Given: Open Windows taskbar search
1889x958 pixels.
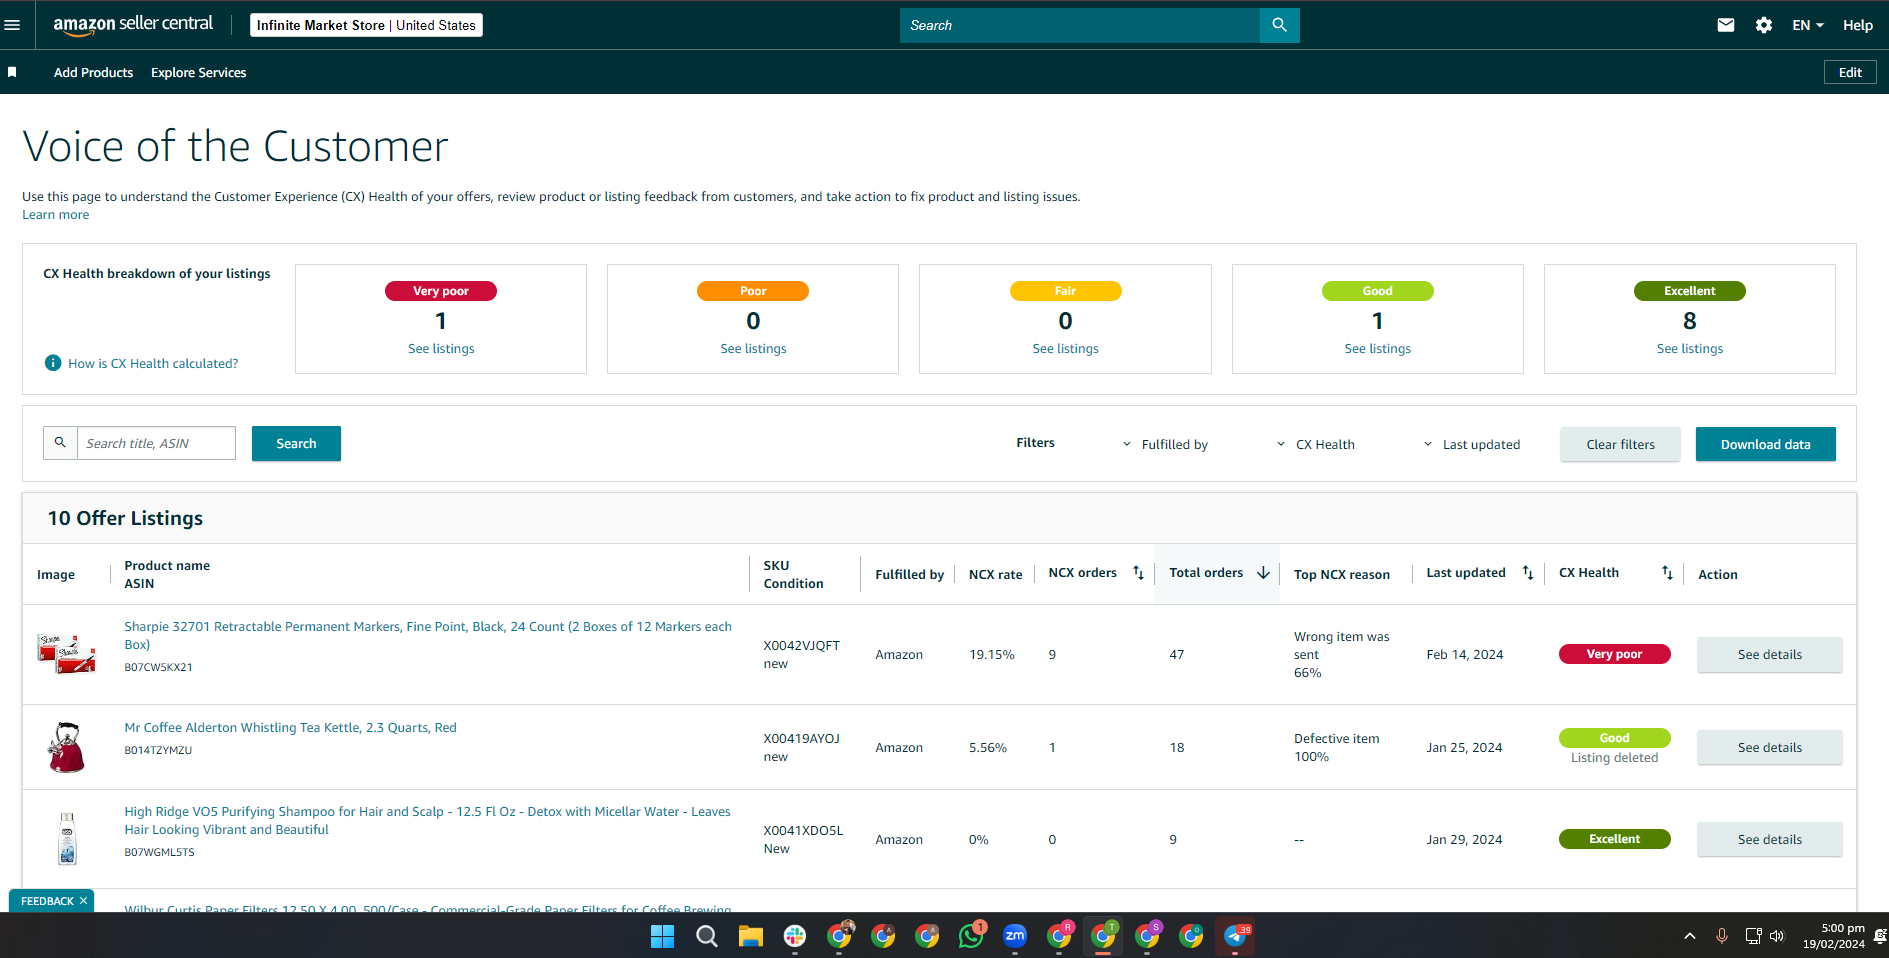Looking at the screenshot, I should (x=706, y=936).
